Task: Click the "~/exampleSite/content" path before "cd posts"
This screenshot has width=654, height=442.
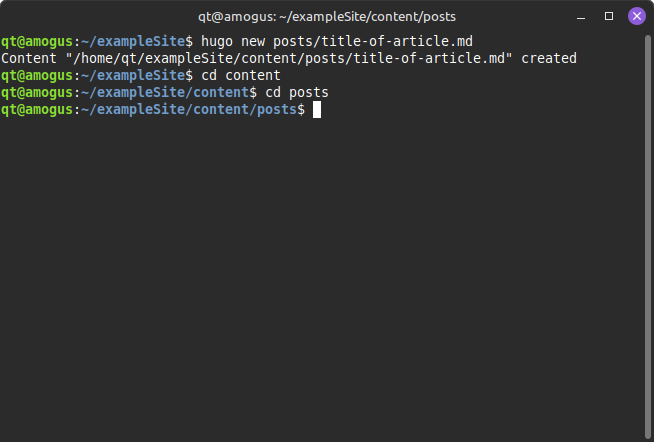Action: [x=164, y=92]
